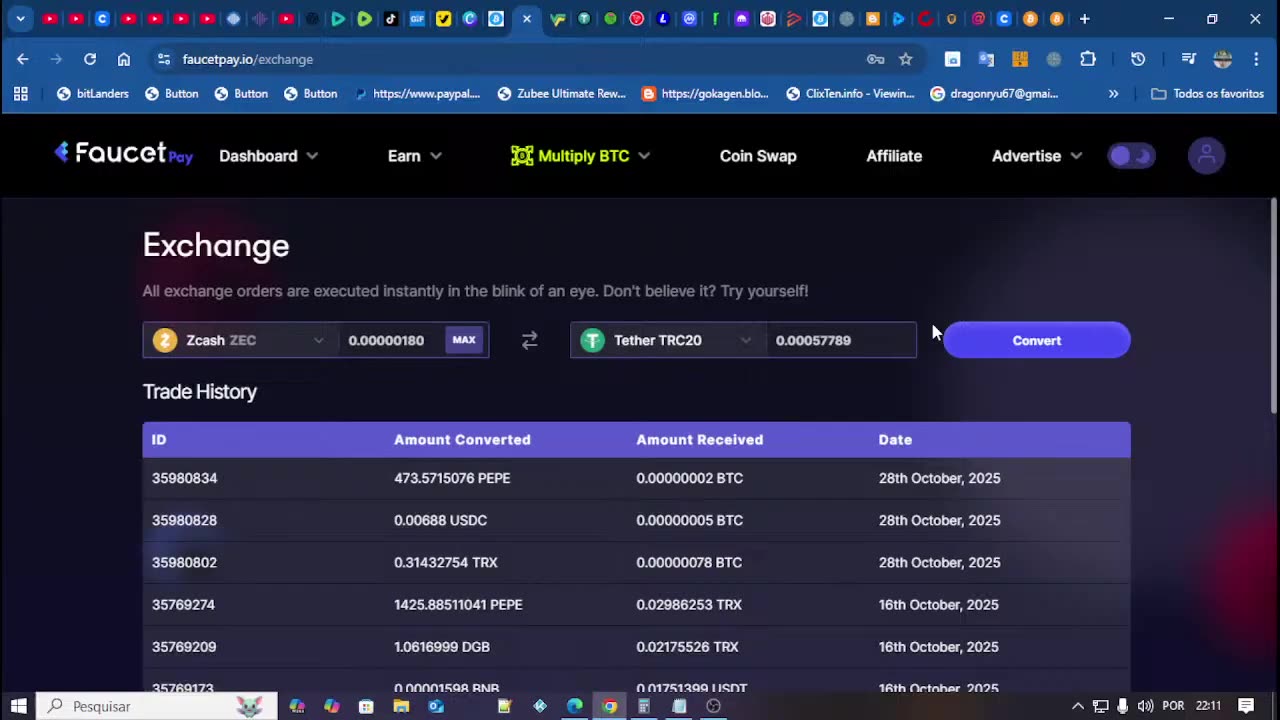This screenshot has height=720, width=1280.
Task: Open the Coin Swap page
Action: coord(758,156)
